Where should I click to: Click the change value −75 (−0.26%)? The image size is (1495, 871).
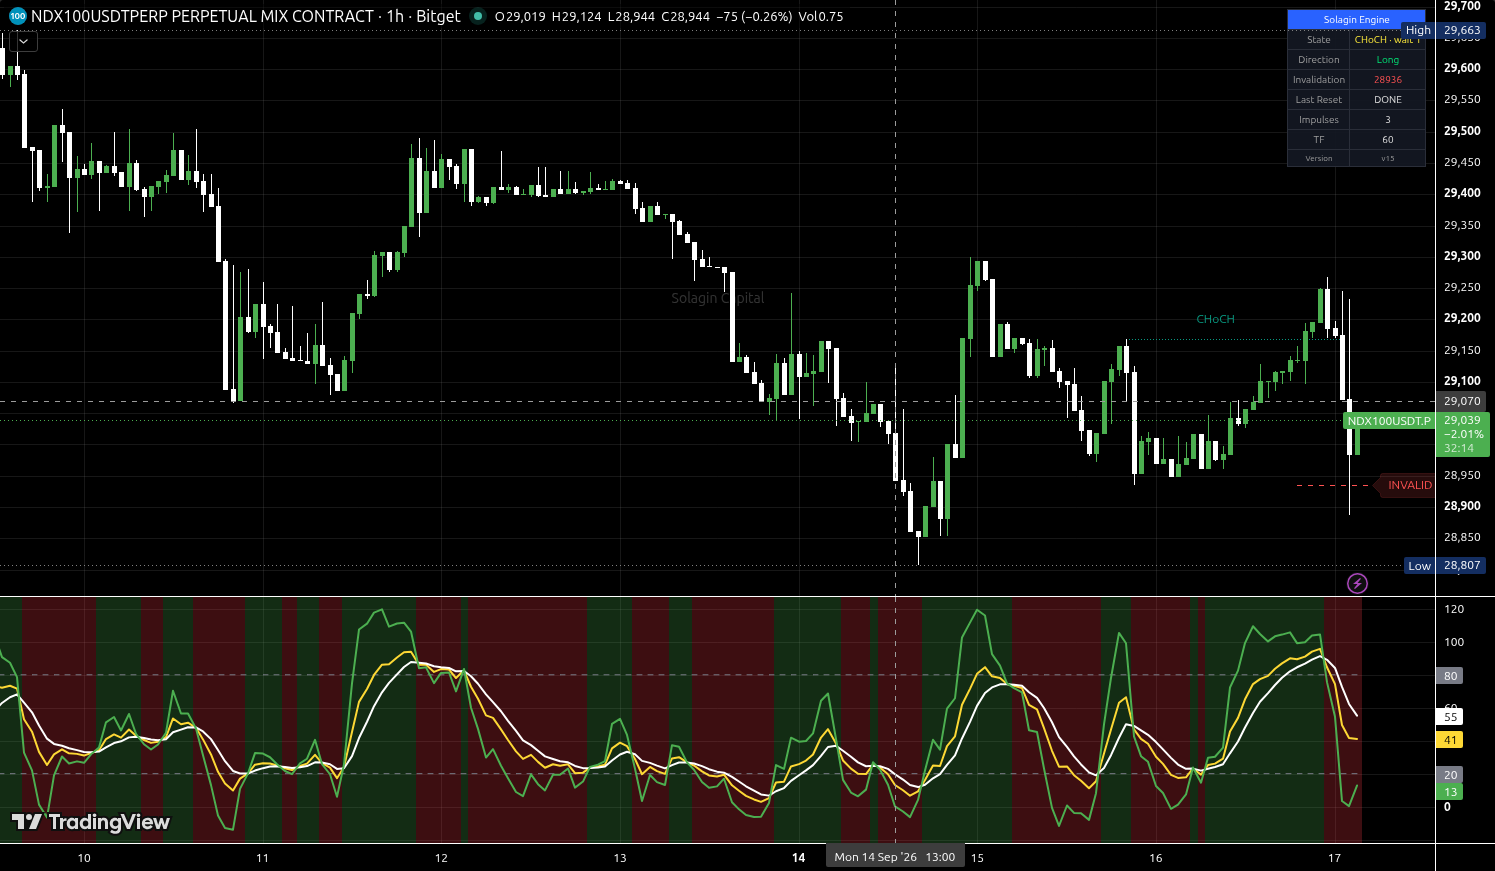click(754, 16)
